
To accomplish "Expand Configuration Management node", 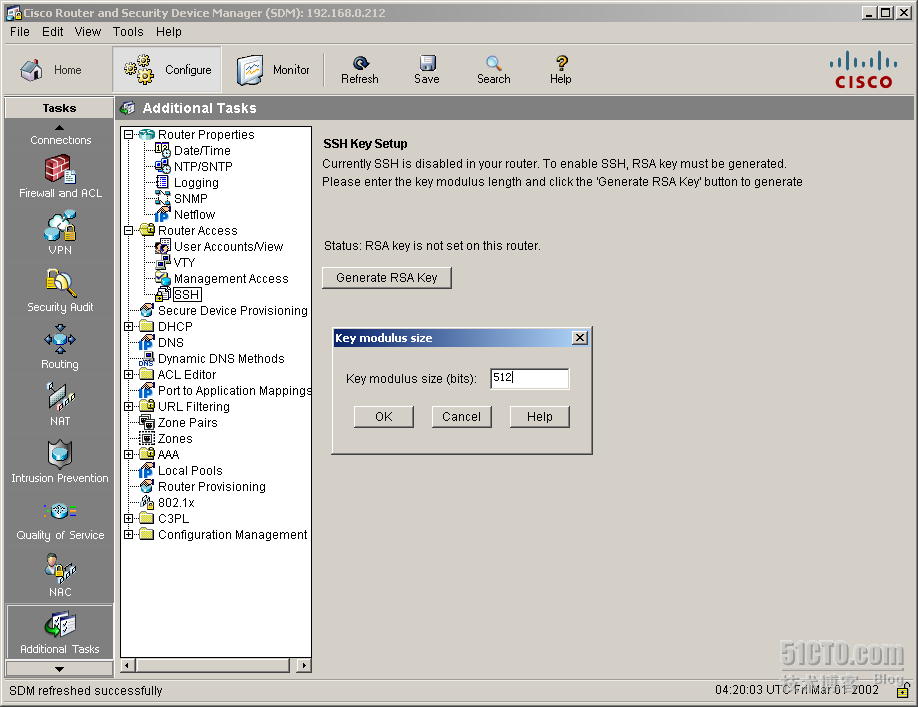I will click(x=129, y=534).
